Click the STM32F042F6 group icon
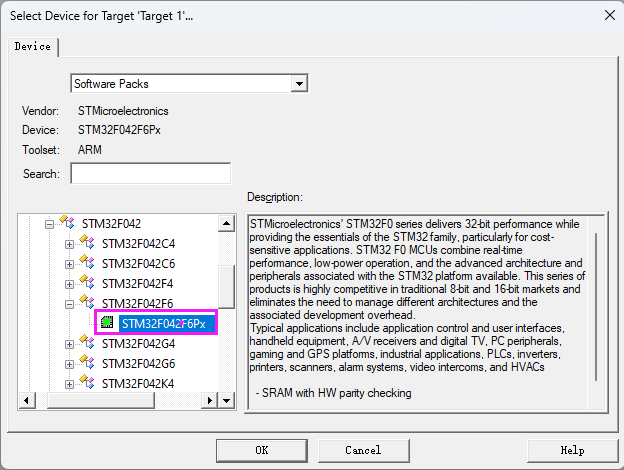The image size is (624, 470). [87, 301]
